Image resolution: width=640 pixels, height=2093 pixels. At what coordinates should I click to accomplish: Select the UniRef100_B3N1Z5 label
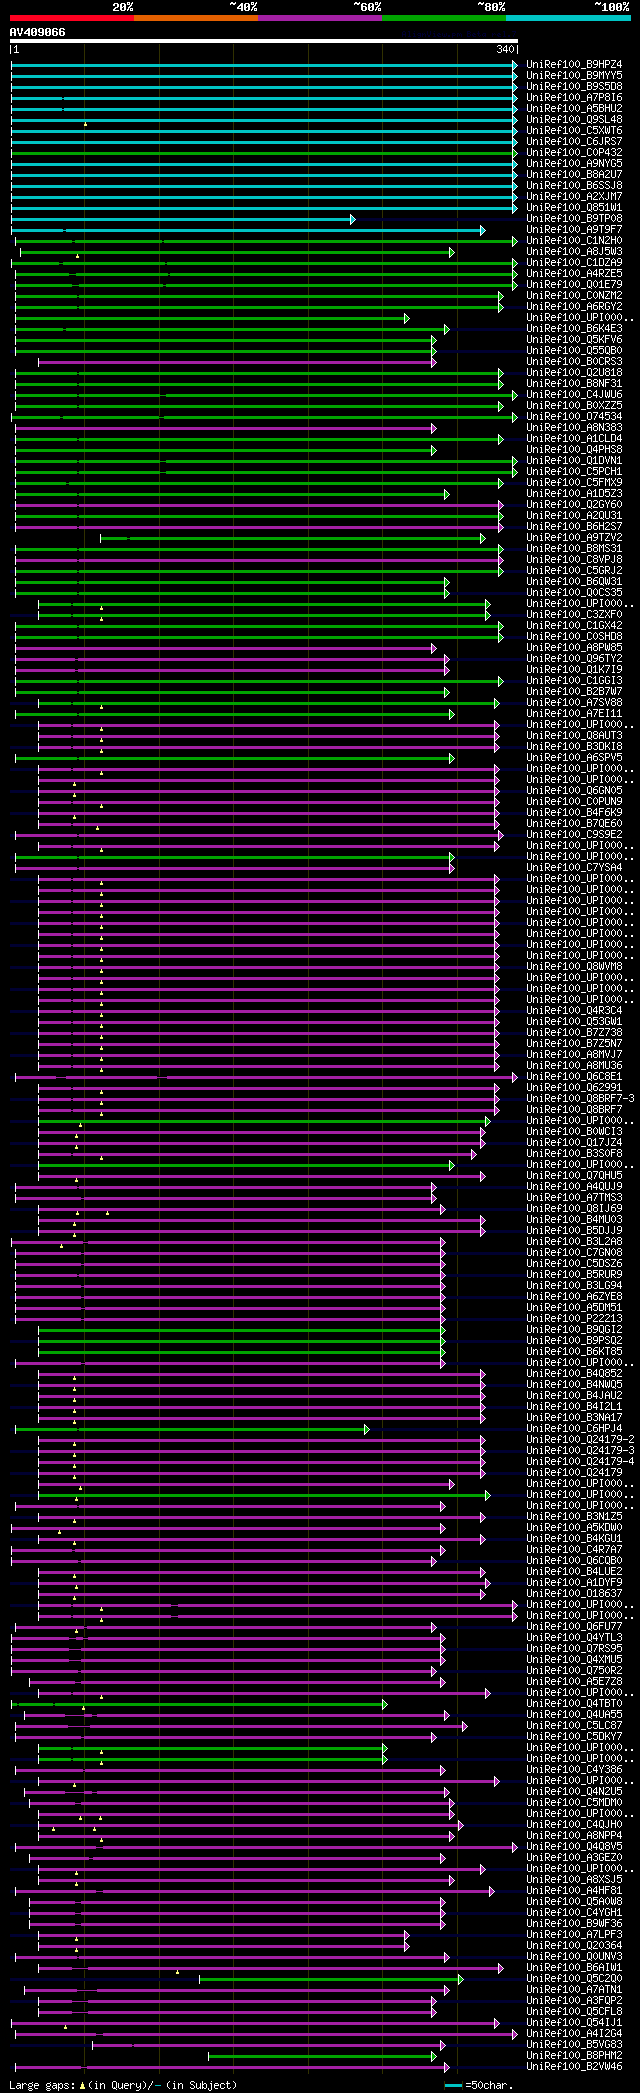tap(574, 1516)
